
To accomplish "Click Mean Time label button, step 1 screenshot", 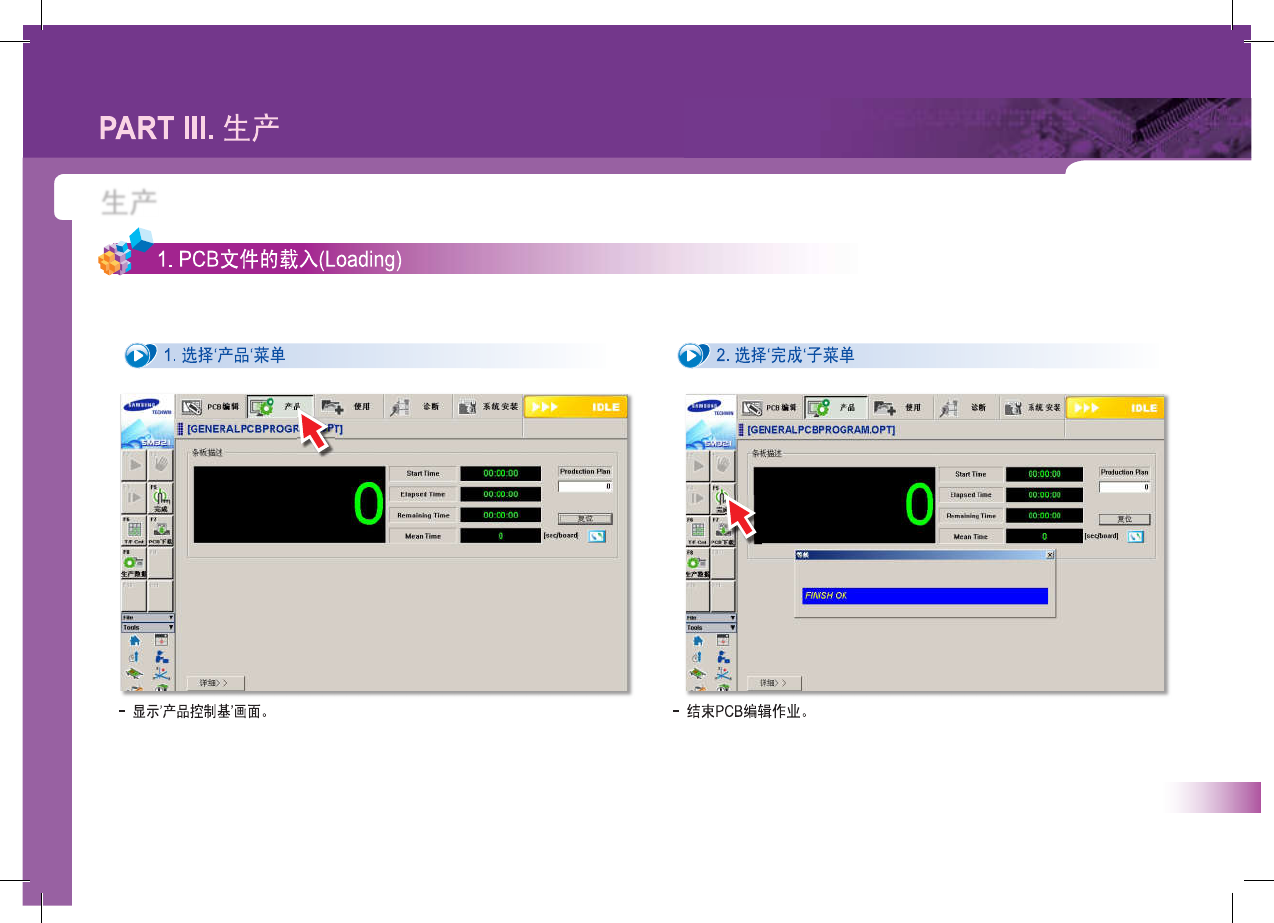I will [x=422, y=536].
